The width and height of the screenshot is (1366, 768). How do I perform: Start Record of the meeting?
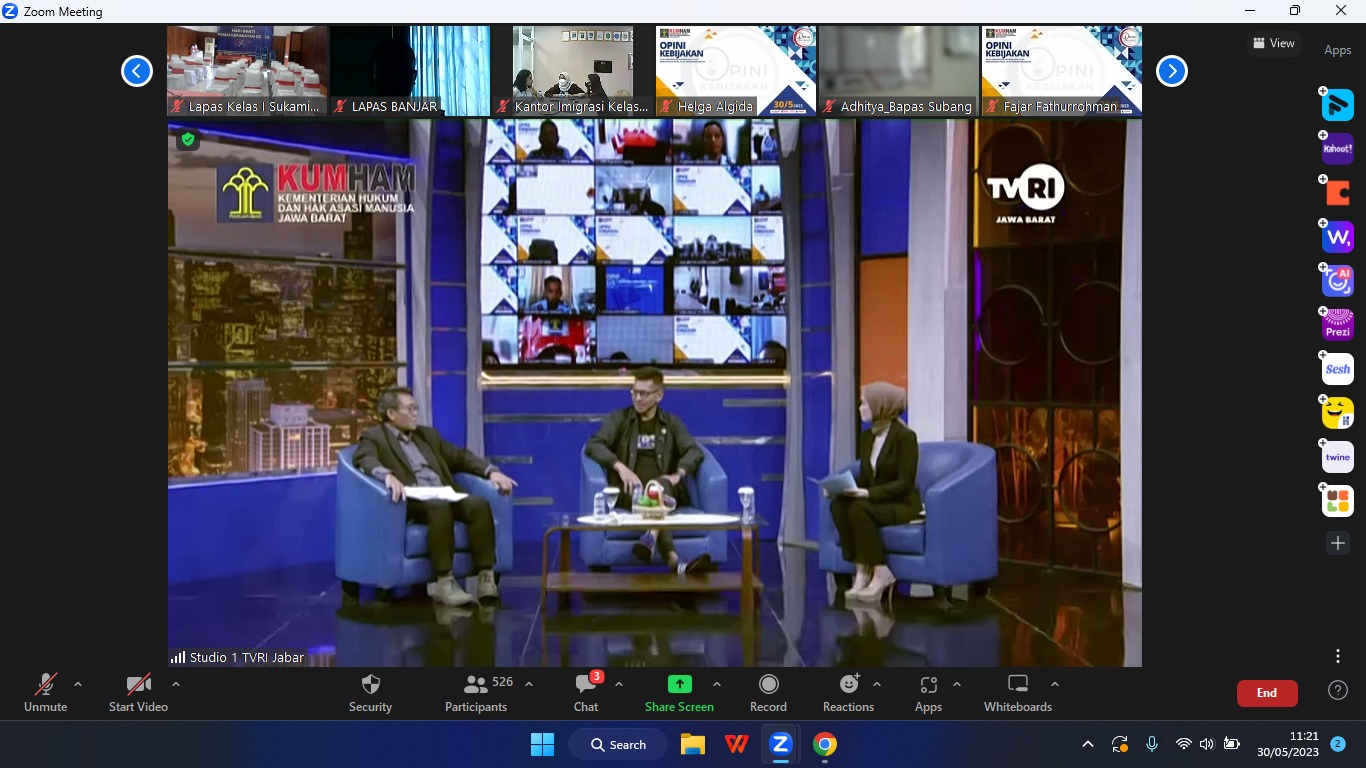(x=768, y=692)
